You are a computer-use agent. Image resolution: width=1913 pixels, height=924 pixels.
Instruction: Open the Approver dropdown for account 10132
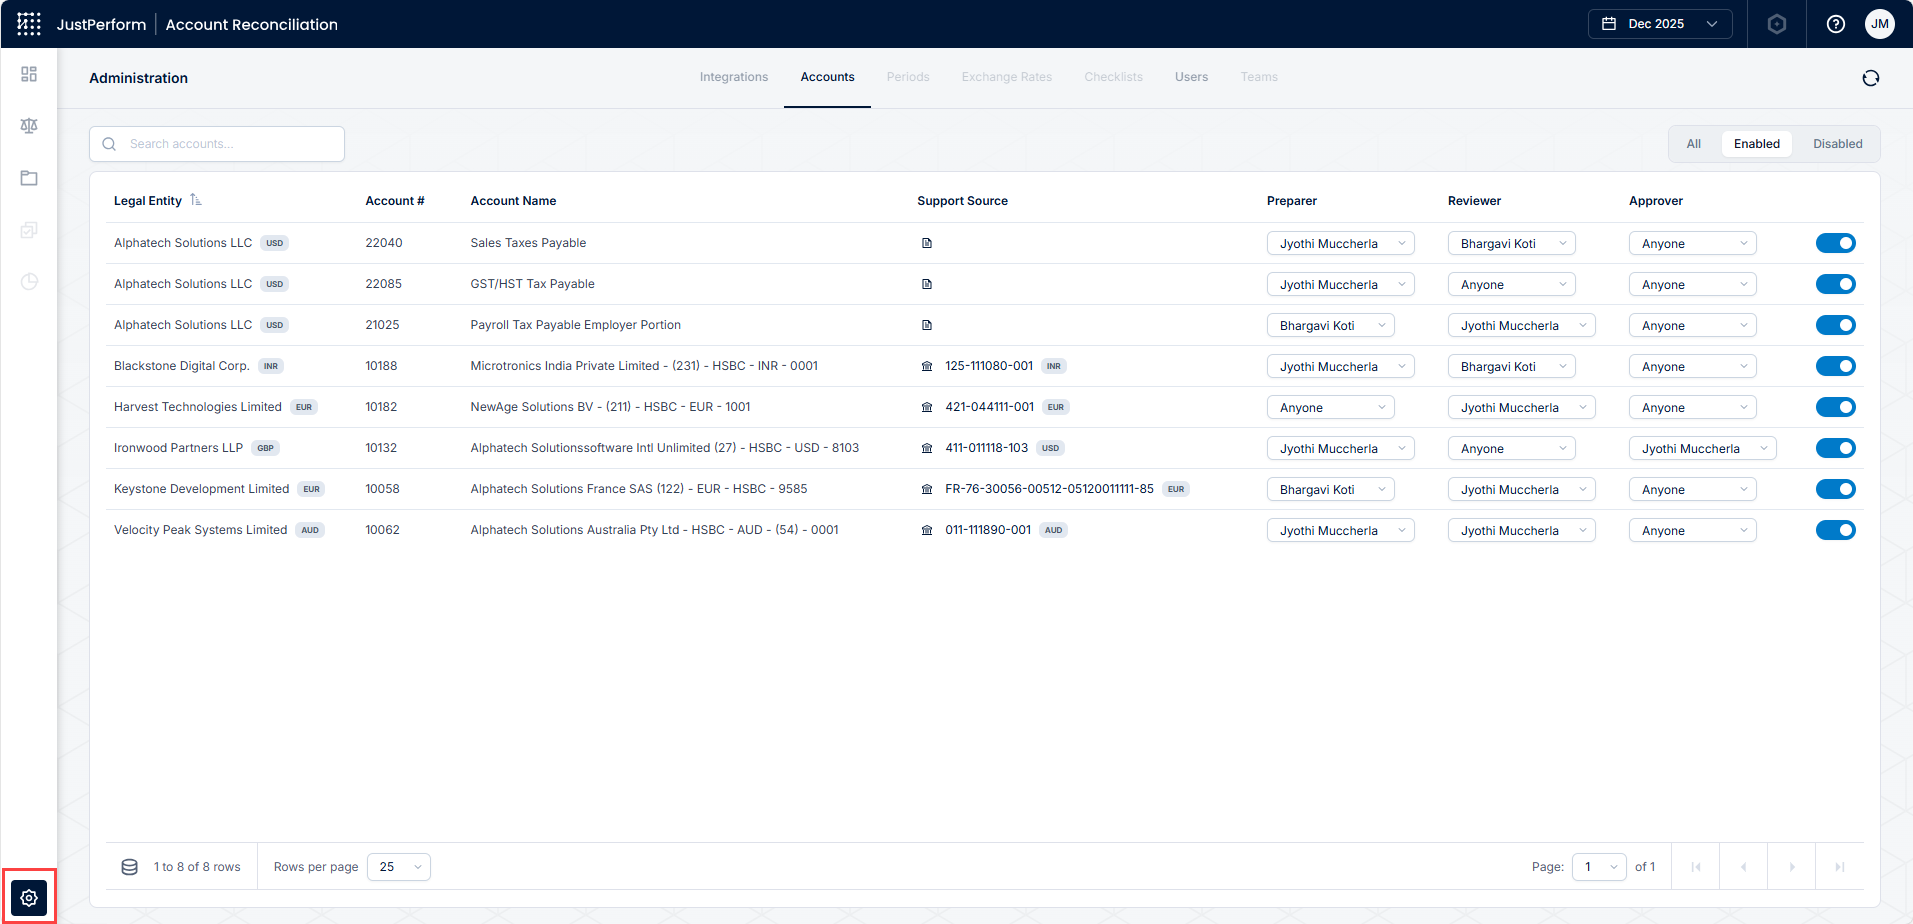click(1703, 448)
